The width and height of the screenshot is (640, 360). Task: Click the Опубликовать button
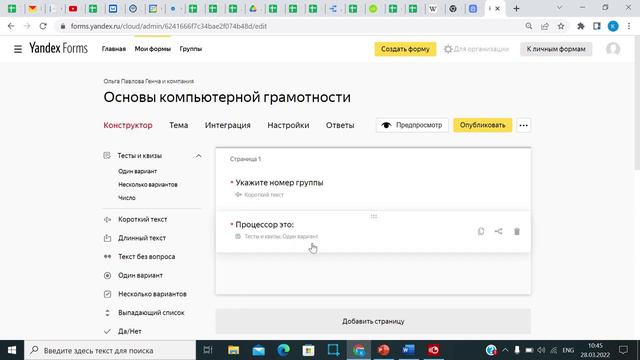pos(482,125)
